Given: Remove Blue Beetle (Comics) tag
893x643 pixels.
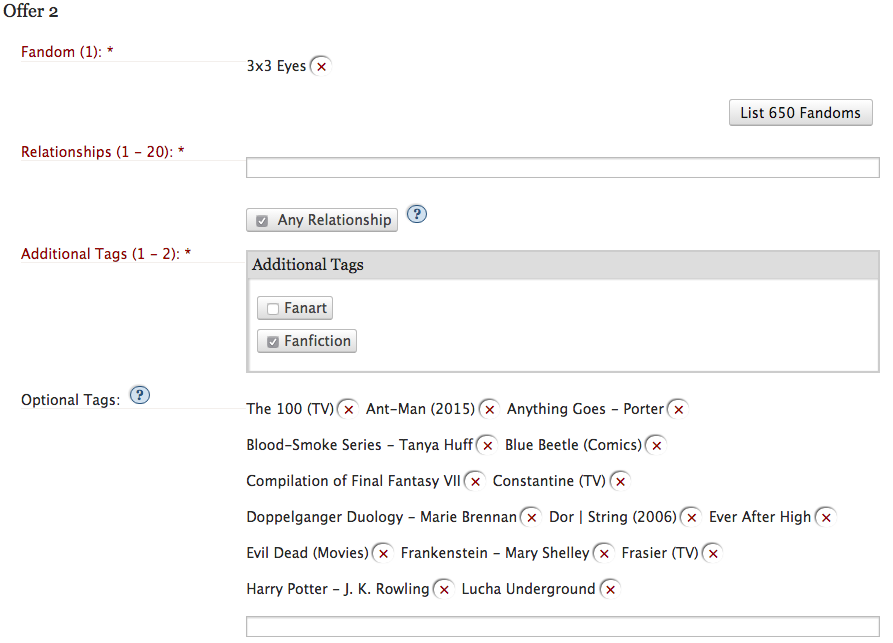Looking at the screenshot, I should click(x=657, y=445).
